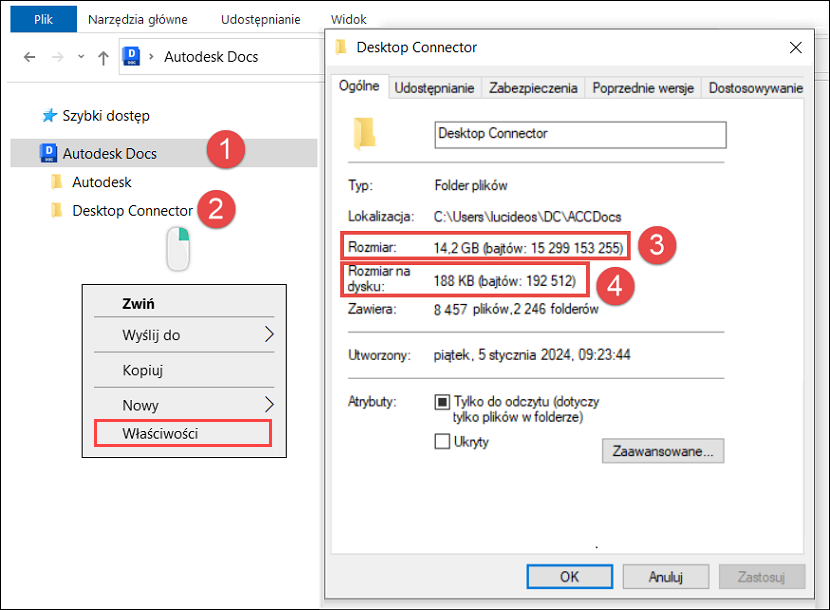
Task: Confirm with the OK button
Action: click(570, 577)
